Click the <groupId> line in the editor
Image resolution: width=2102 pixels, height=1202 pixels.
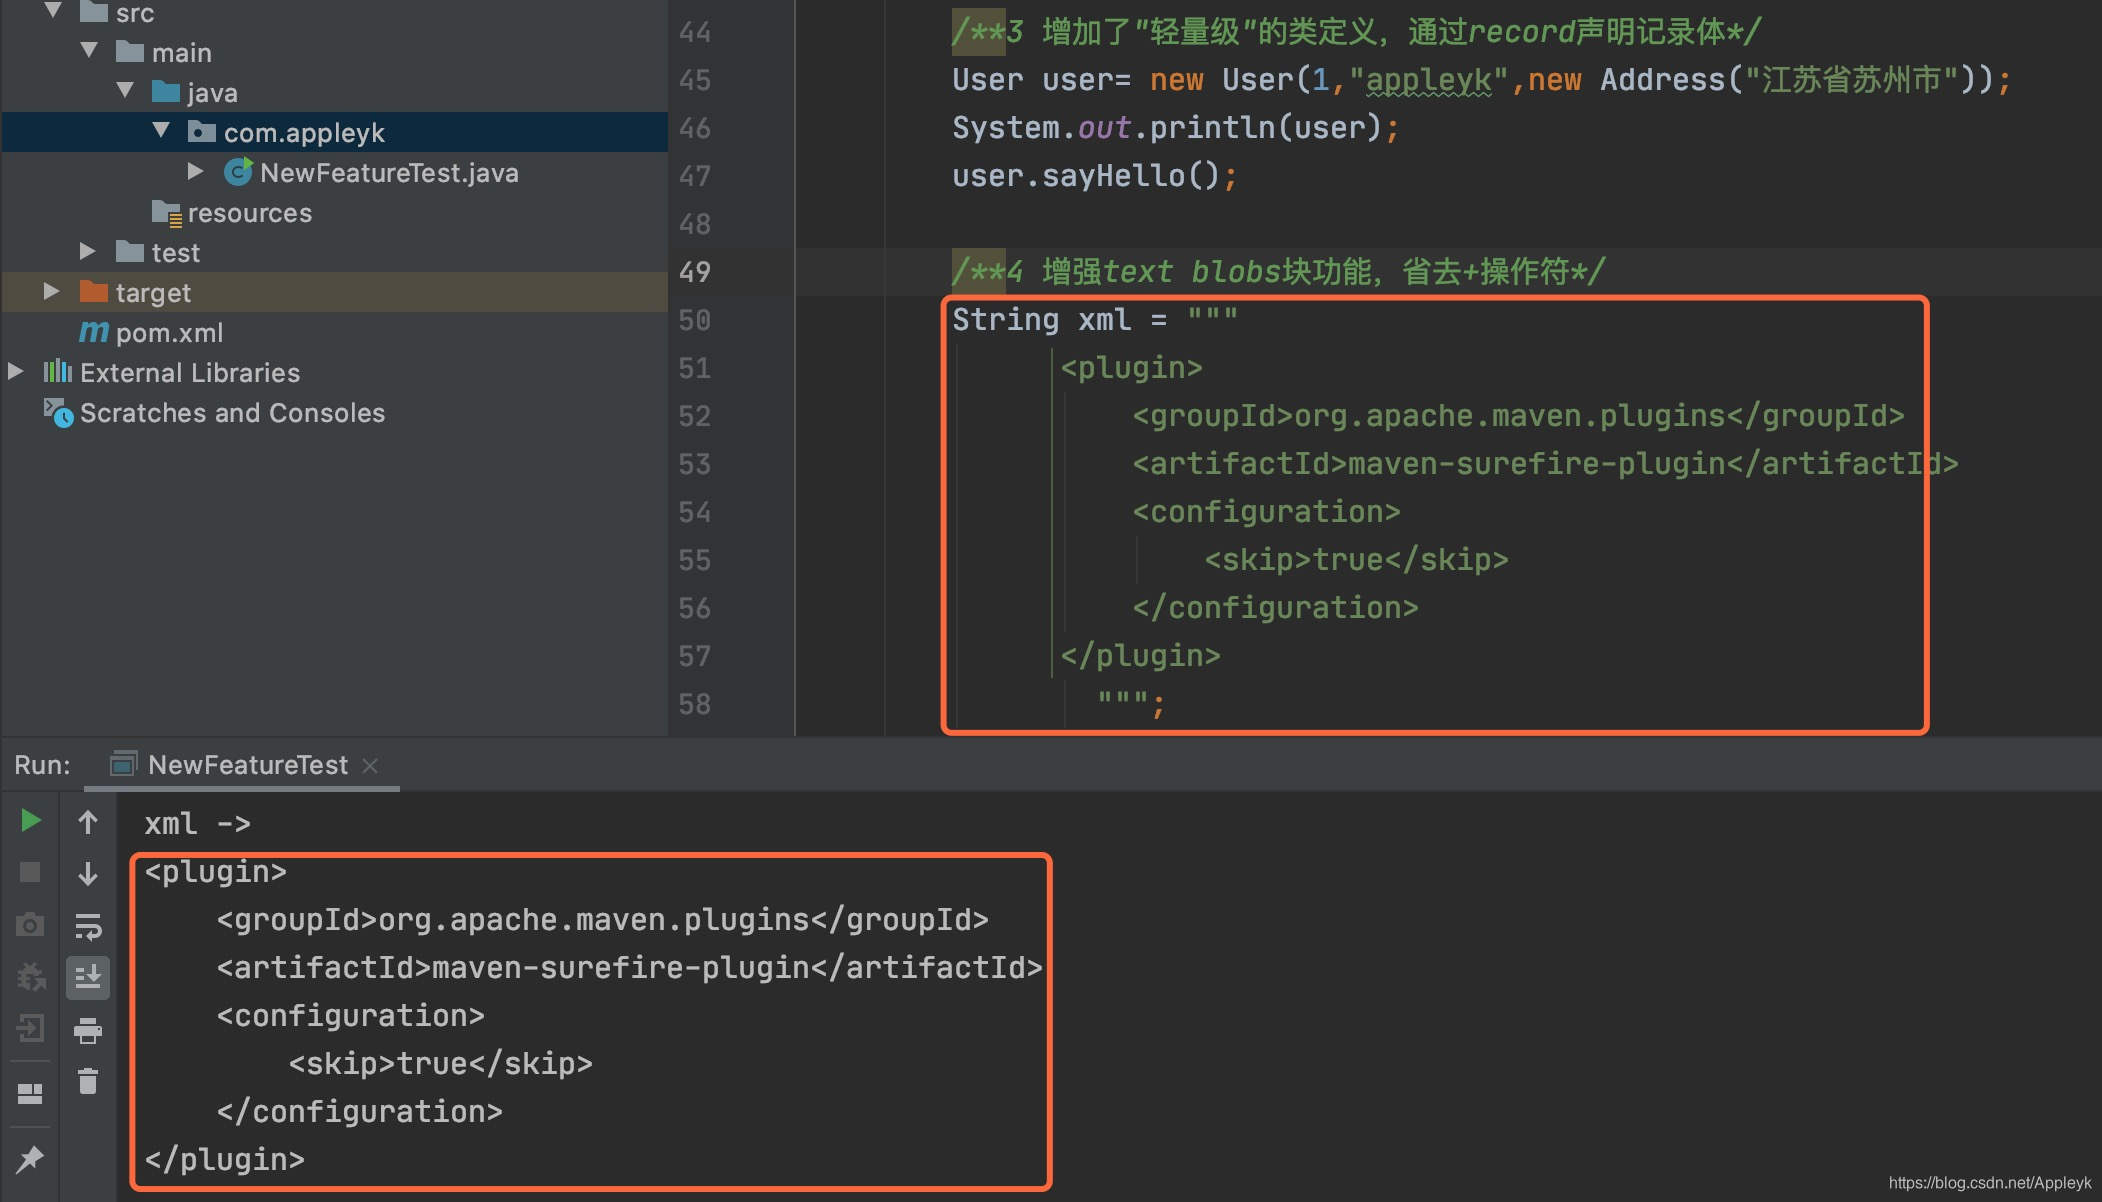pyautogui.click(x=1518, y=416)
